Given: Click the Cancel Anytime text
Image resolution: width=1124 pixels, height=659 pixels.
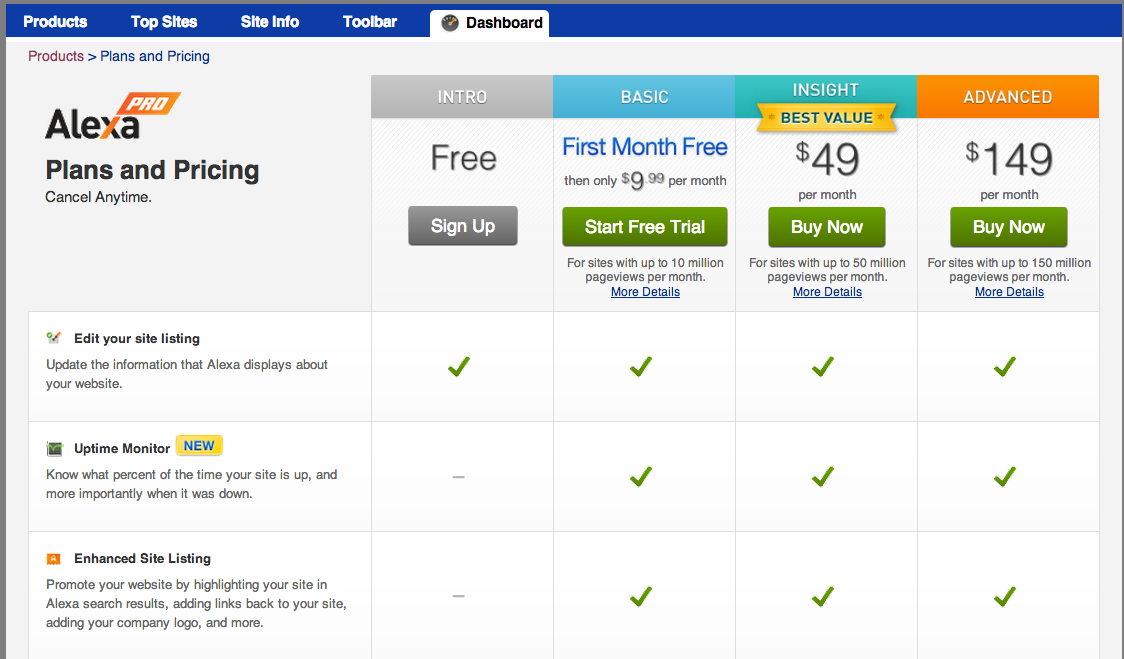Looking at the screenshot, I should [98, 197].
